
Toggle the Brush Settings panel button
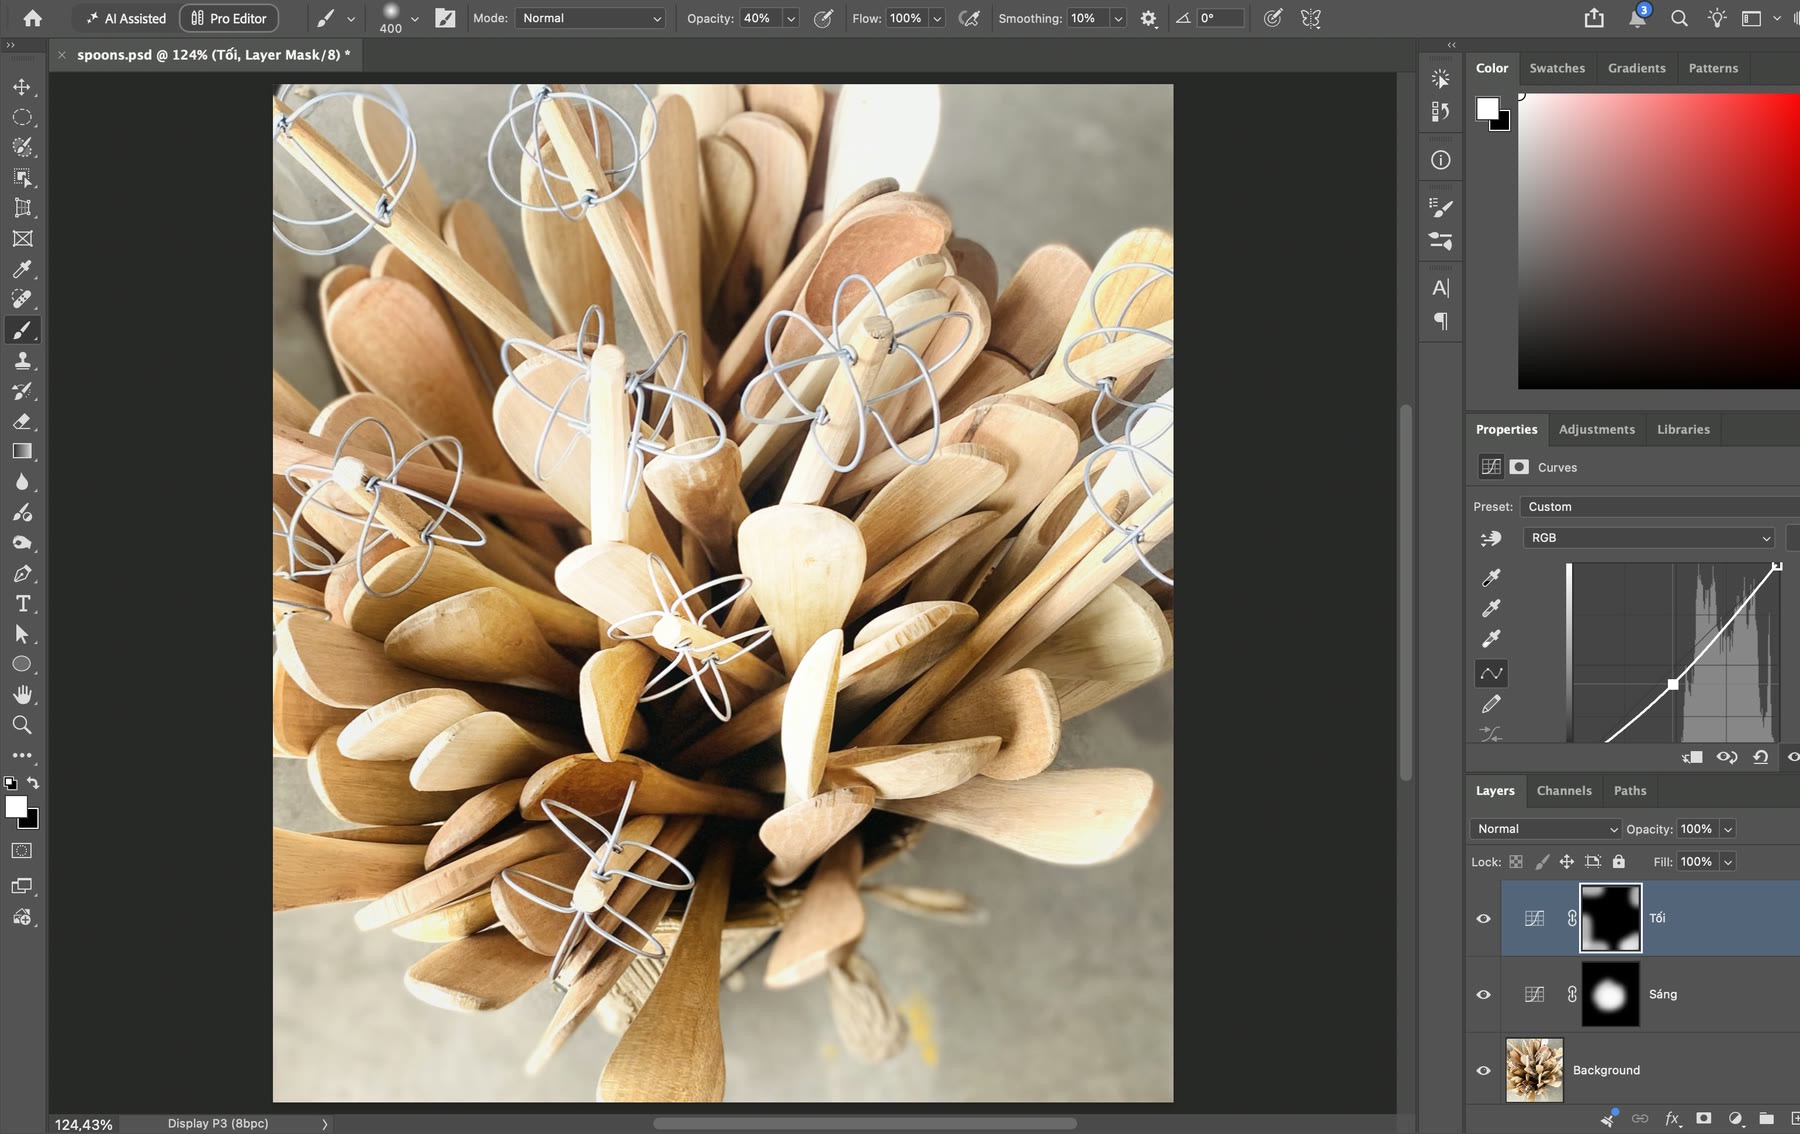click(446, 18)
